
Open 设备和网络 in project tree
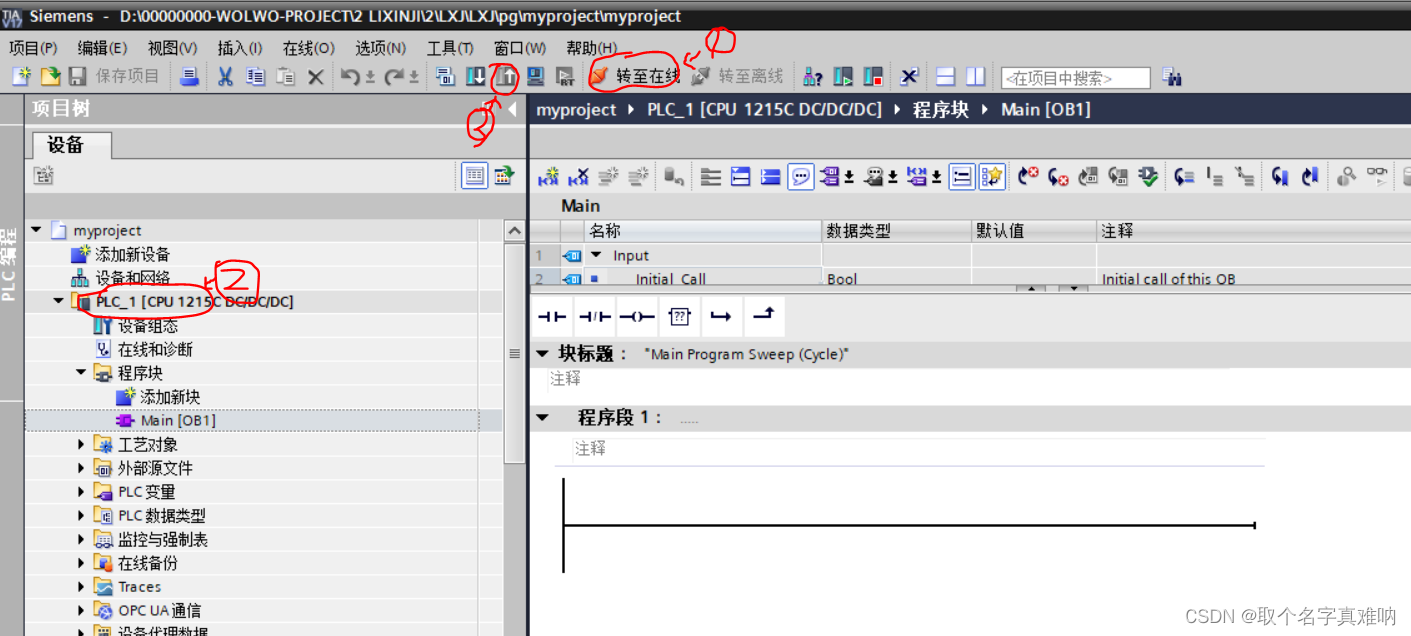click(x=132, y=277)
